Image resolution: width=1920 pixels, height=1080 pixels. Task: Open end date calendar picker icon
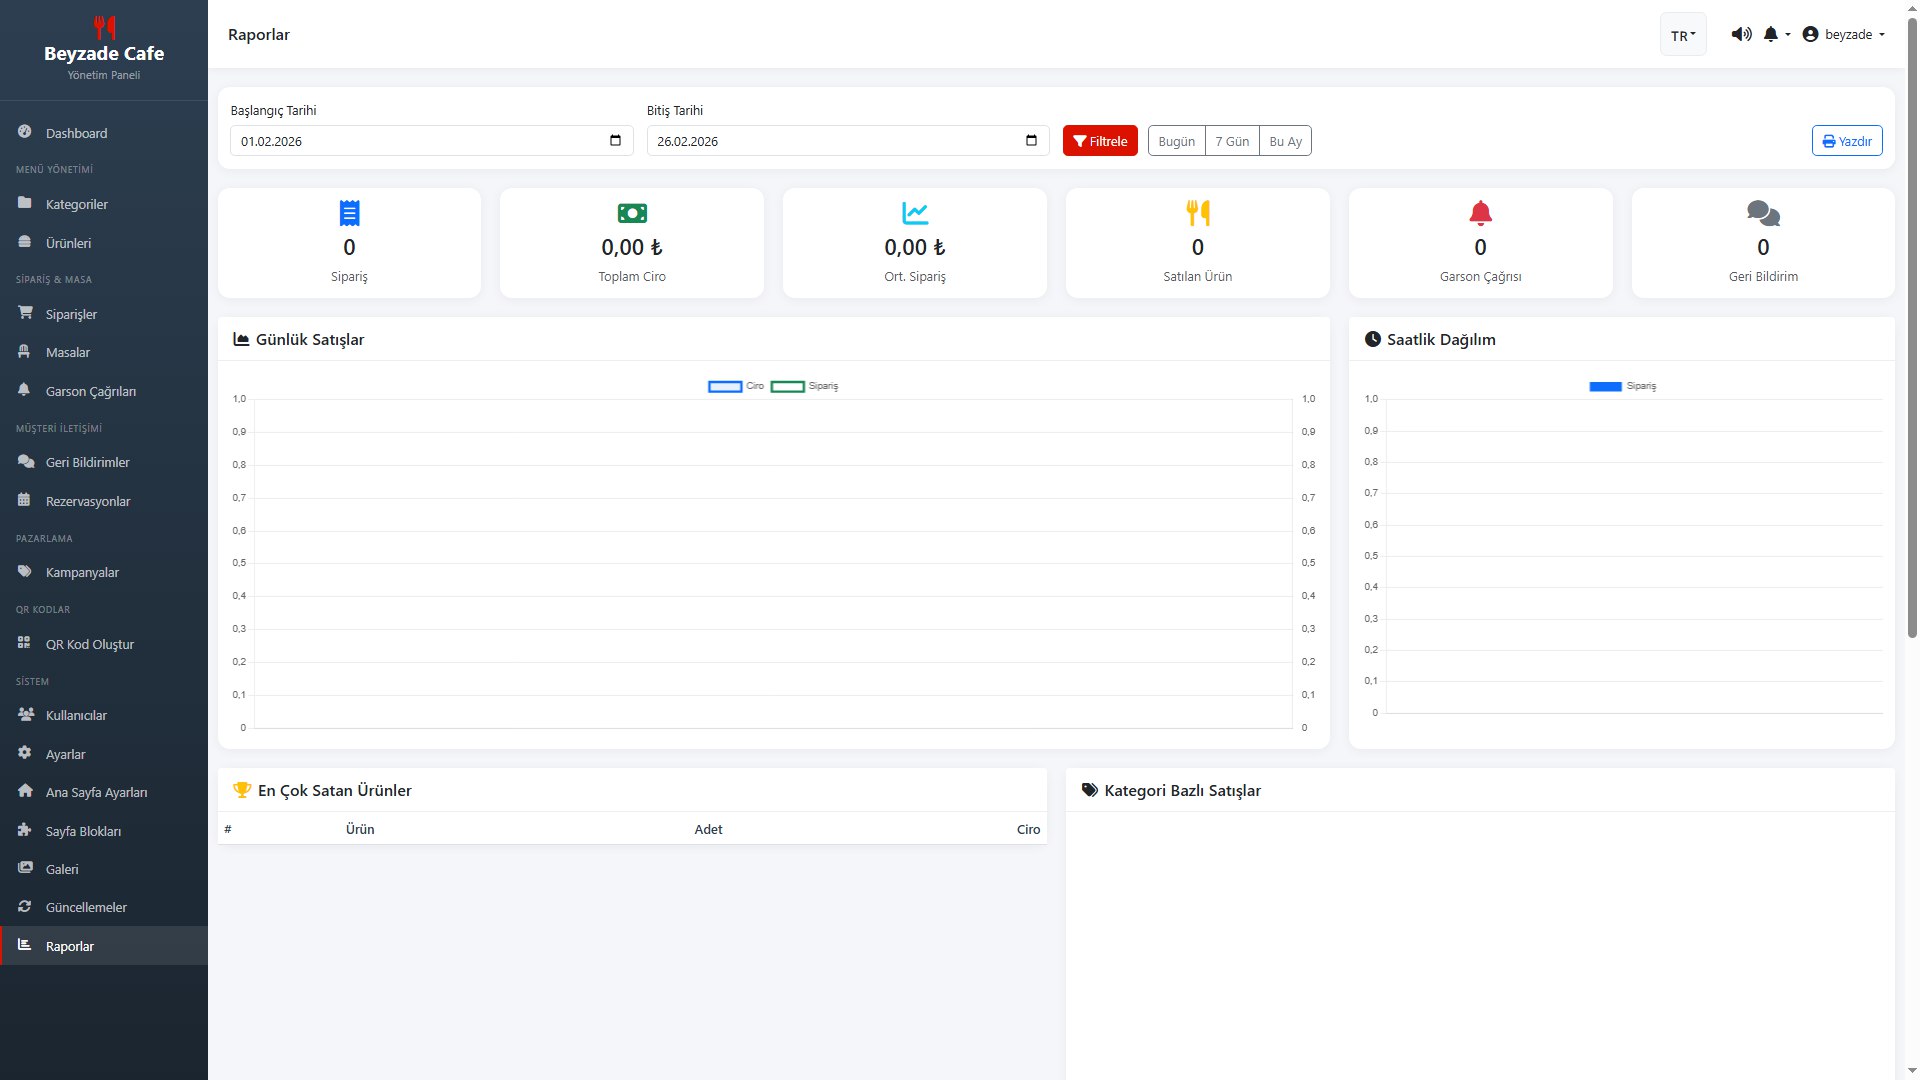point(1031,141)
